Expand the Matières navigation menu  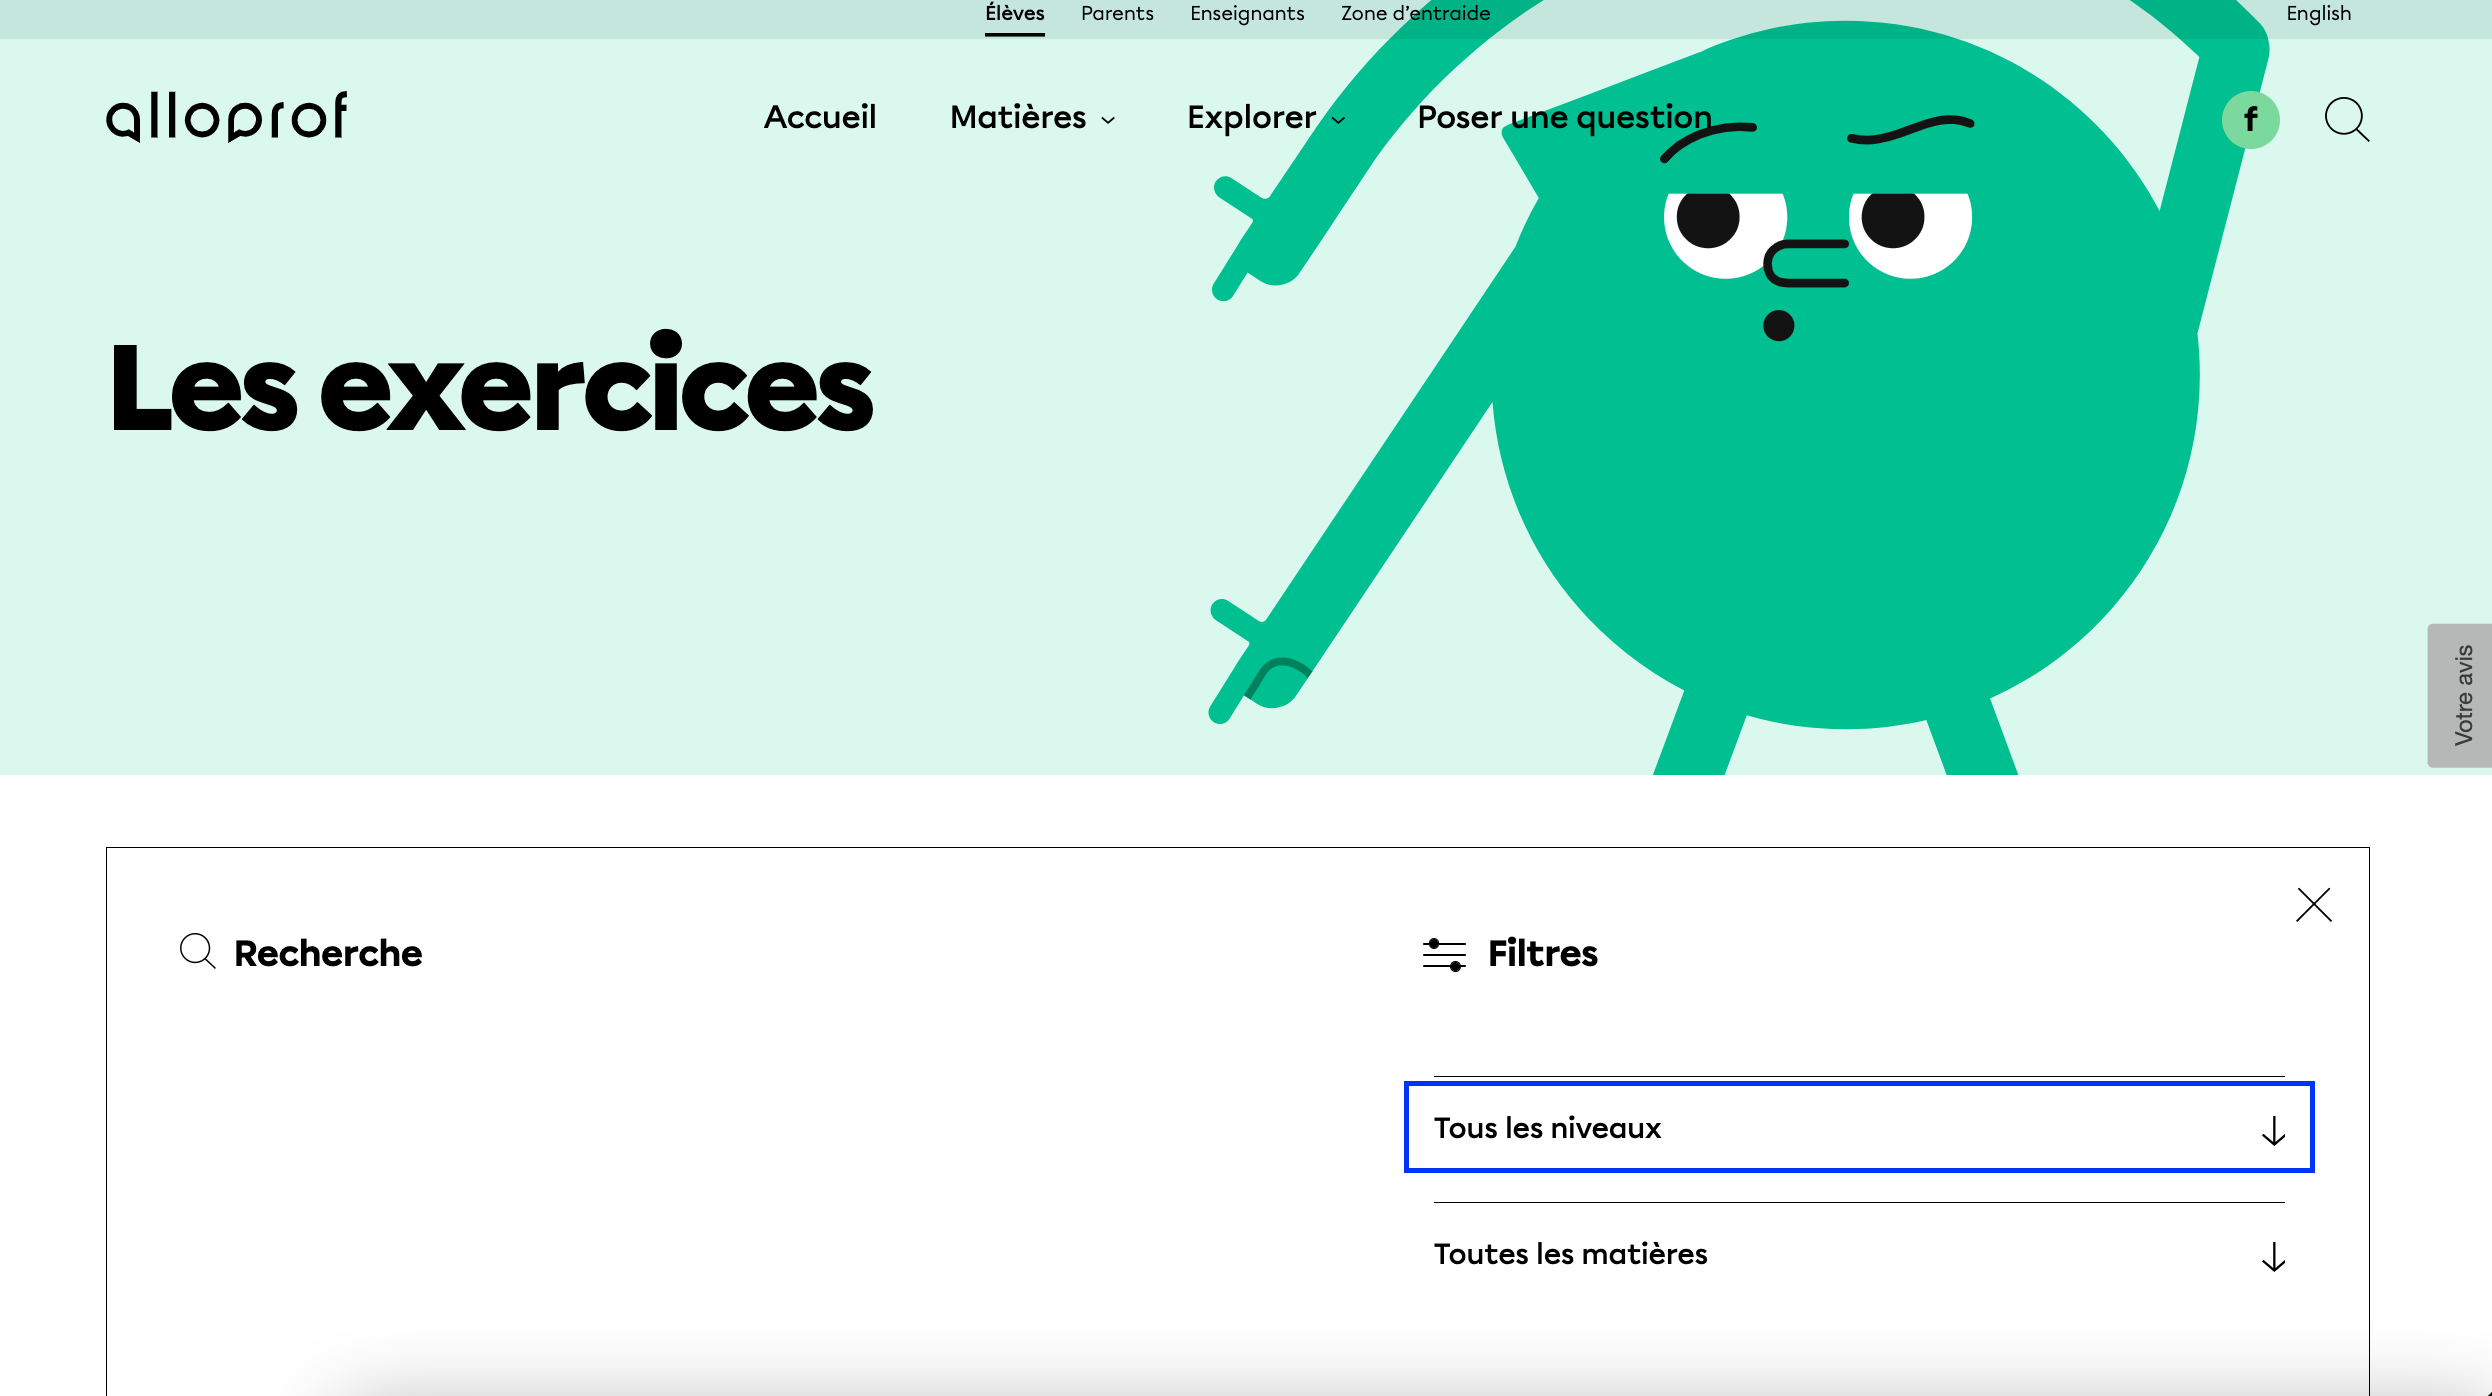pos(1032,118)
